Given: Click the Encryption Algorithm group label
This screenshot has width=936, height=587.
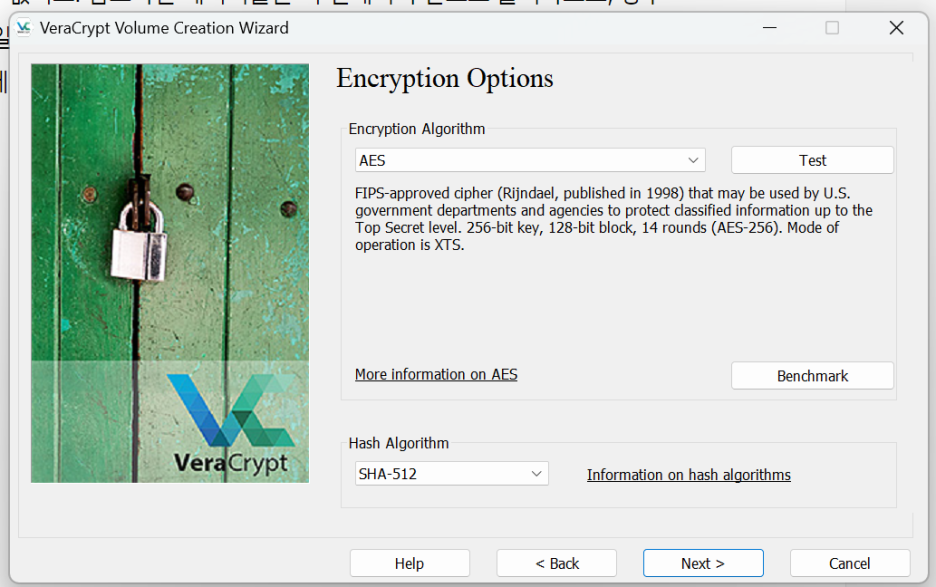Looking at the screenshot, I should (417, 129).
